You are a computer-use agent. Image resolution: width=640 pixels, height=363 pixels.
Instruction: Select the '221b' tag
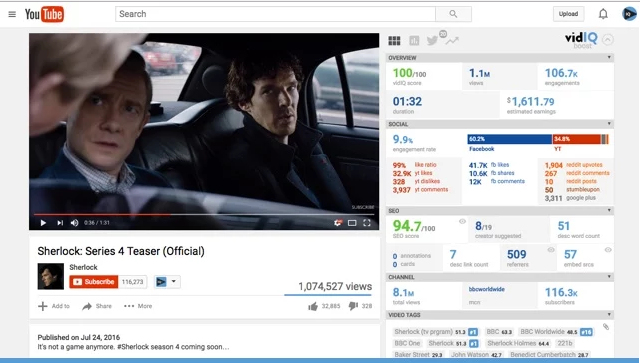point(565,343)
